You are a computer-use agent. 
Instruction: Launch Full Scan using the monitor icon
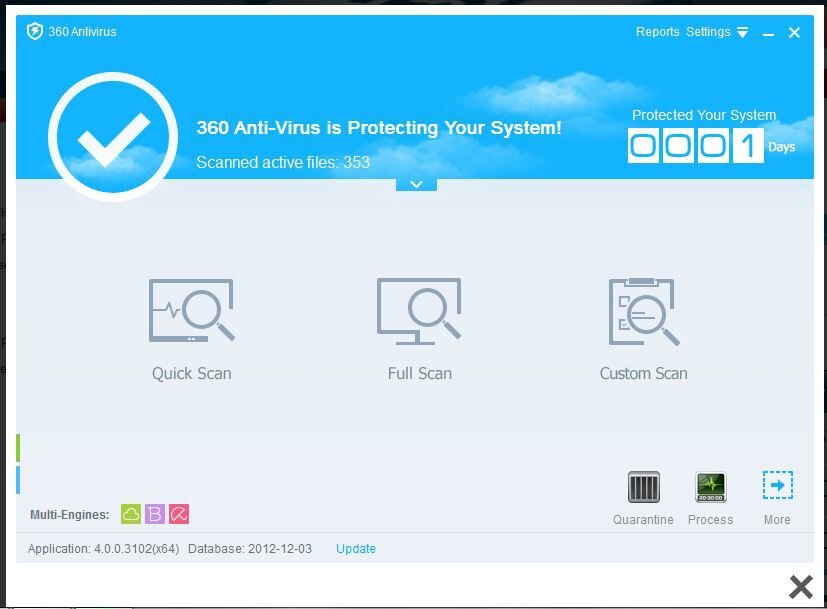[419, 311]
